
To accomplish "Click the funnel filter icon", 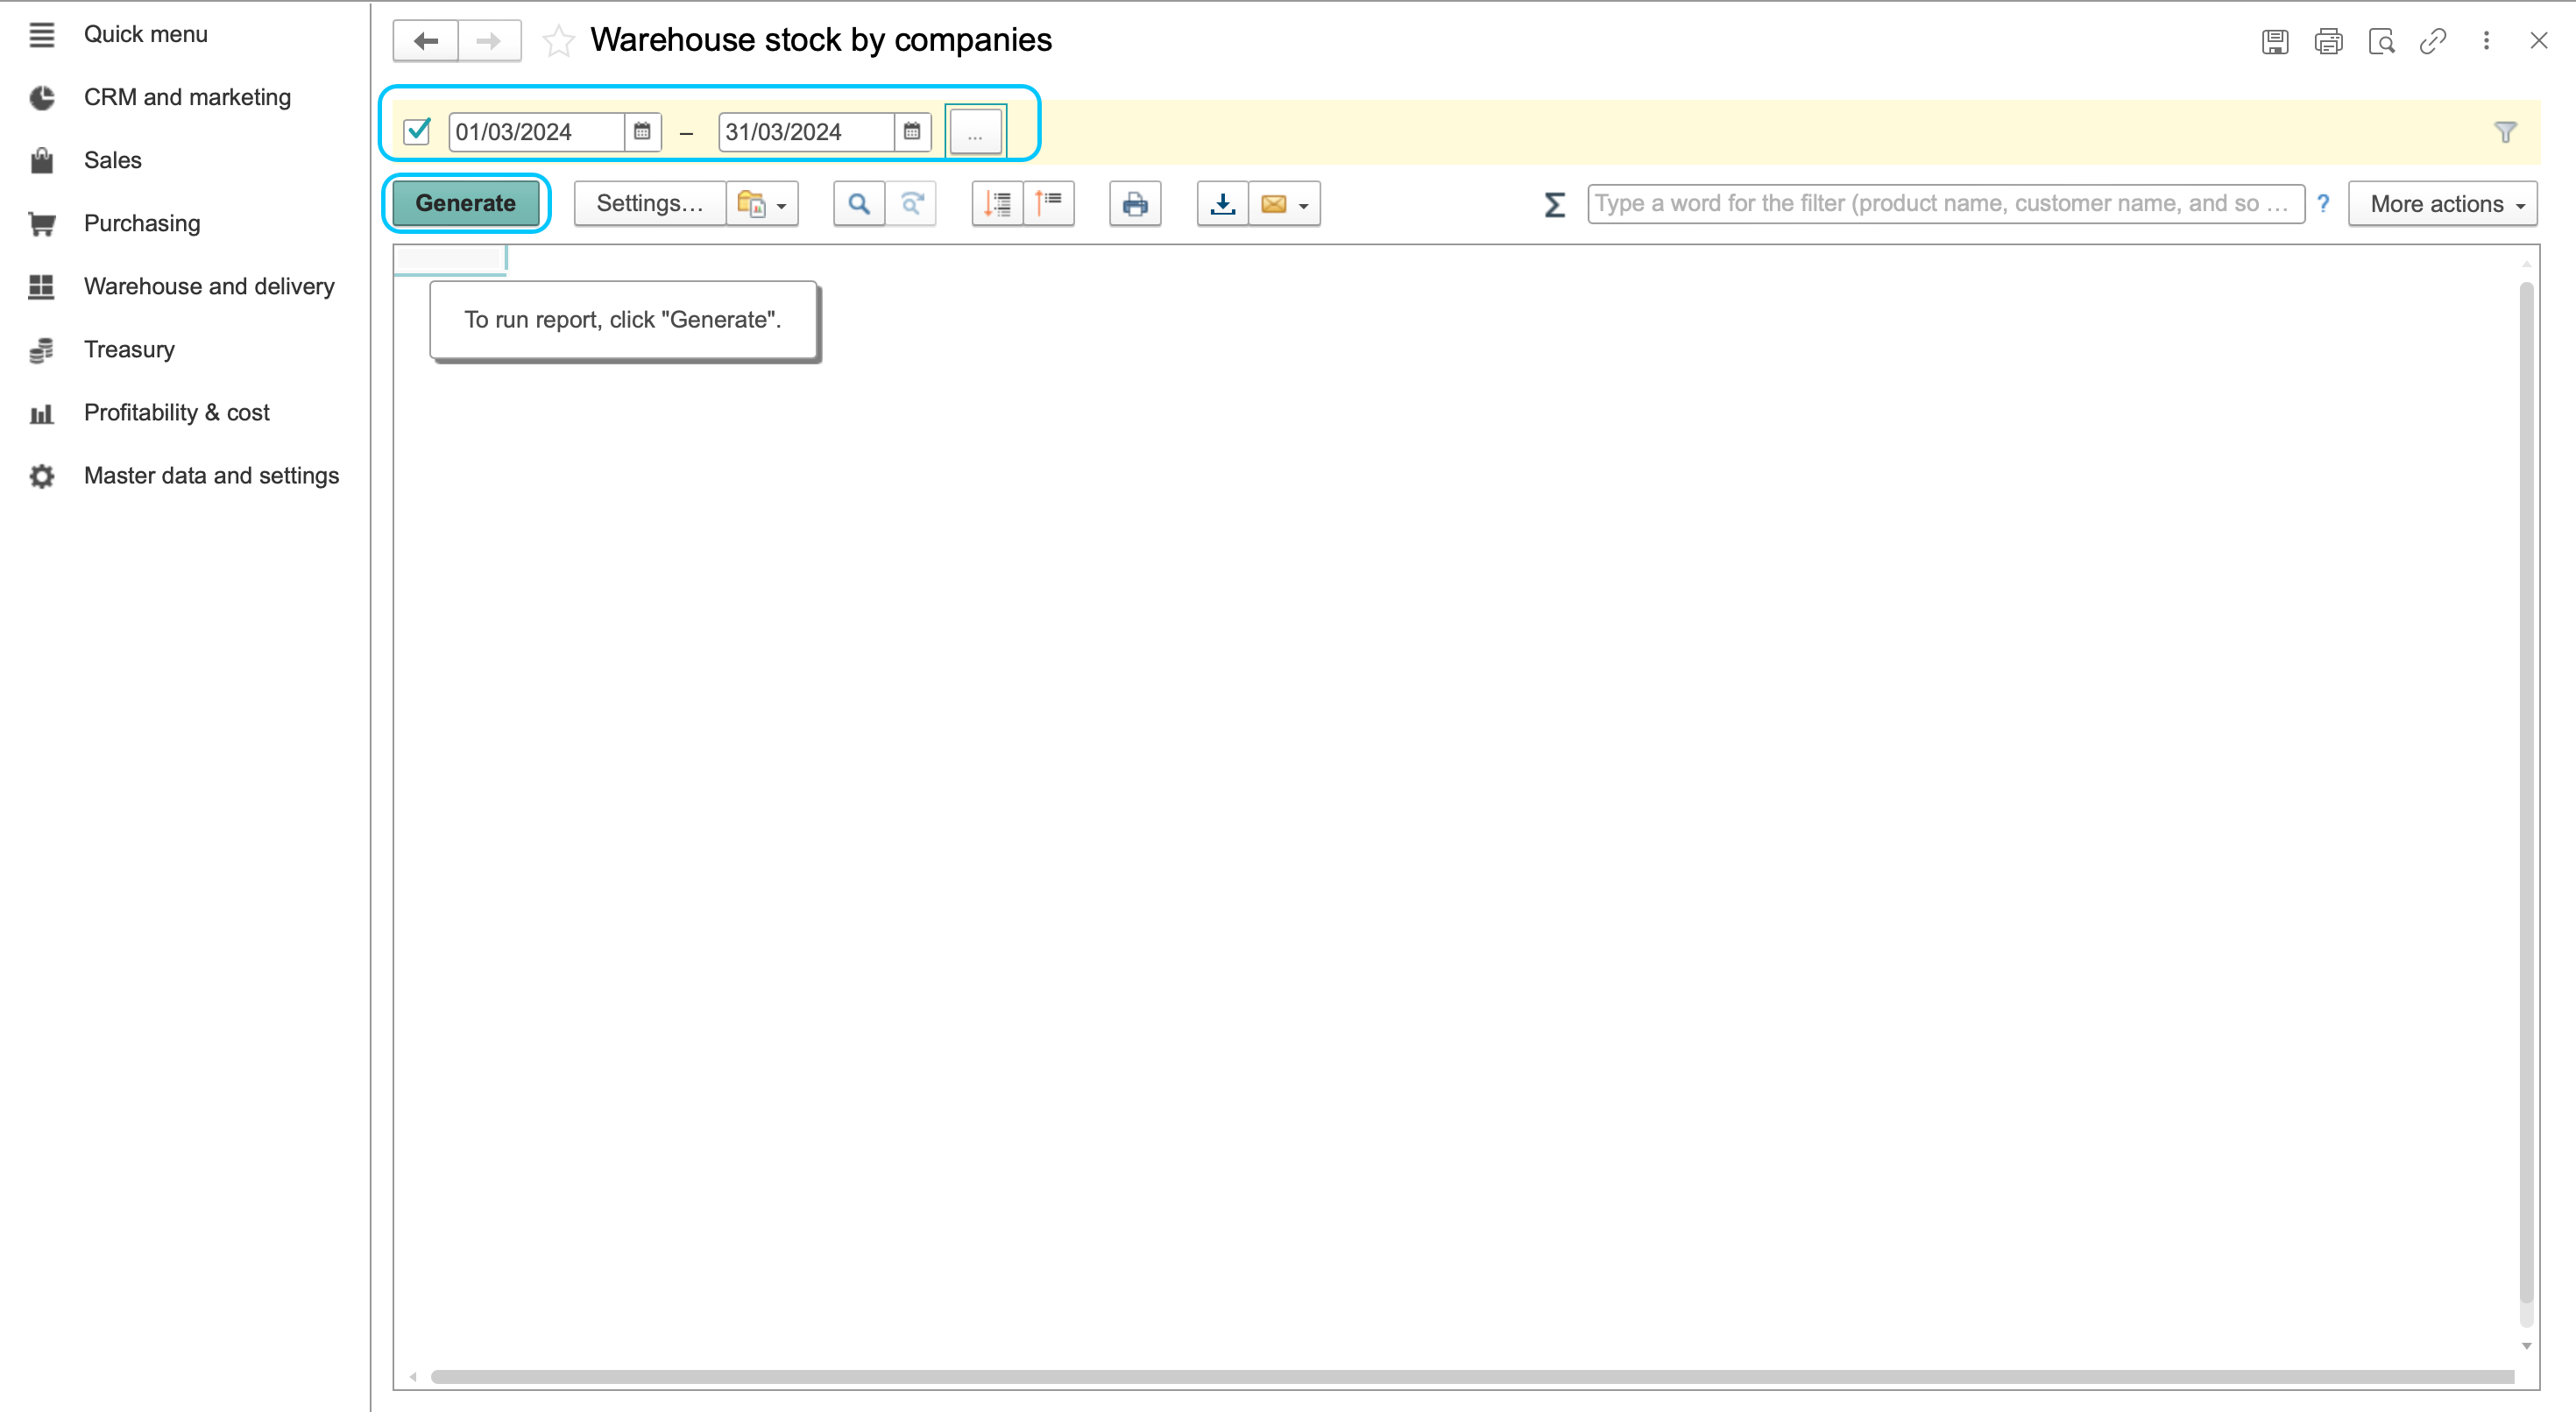I will tap(2505, 132).
